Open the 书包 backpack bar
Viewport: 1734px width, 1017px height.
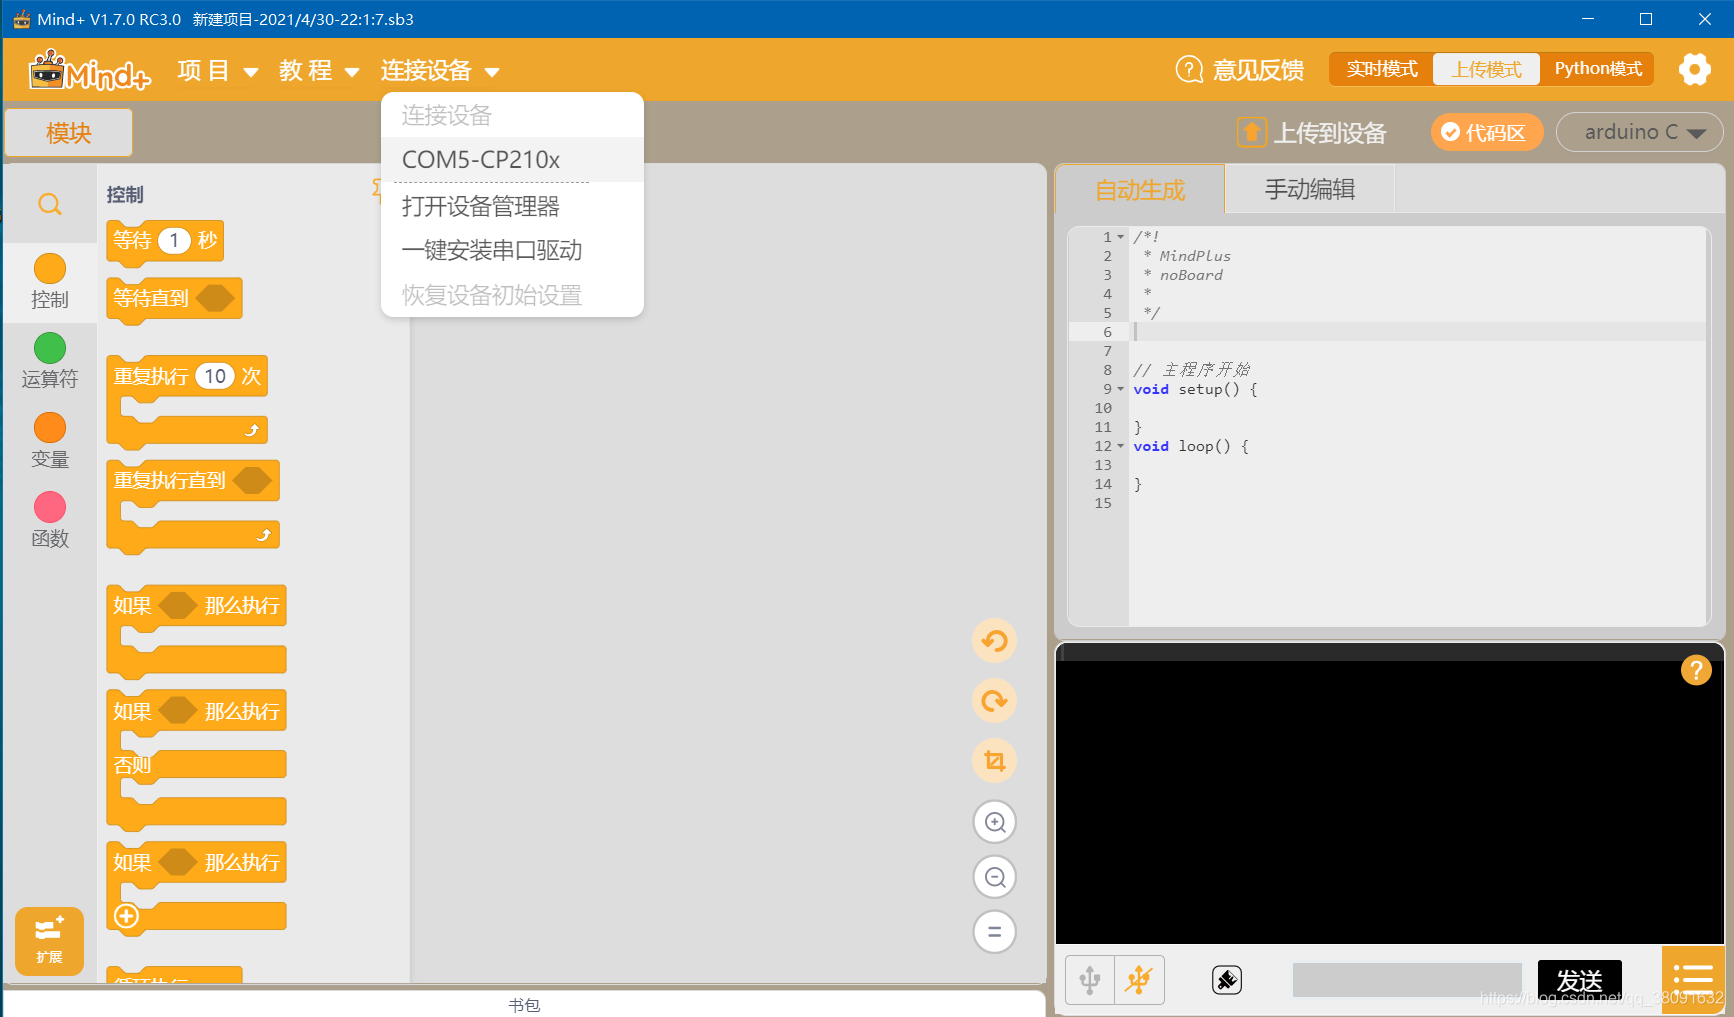(524, 1004)
